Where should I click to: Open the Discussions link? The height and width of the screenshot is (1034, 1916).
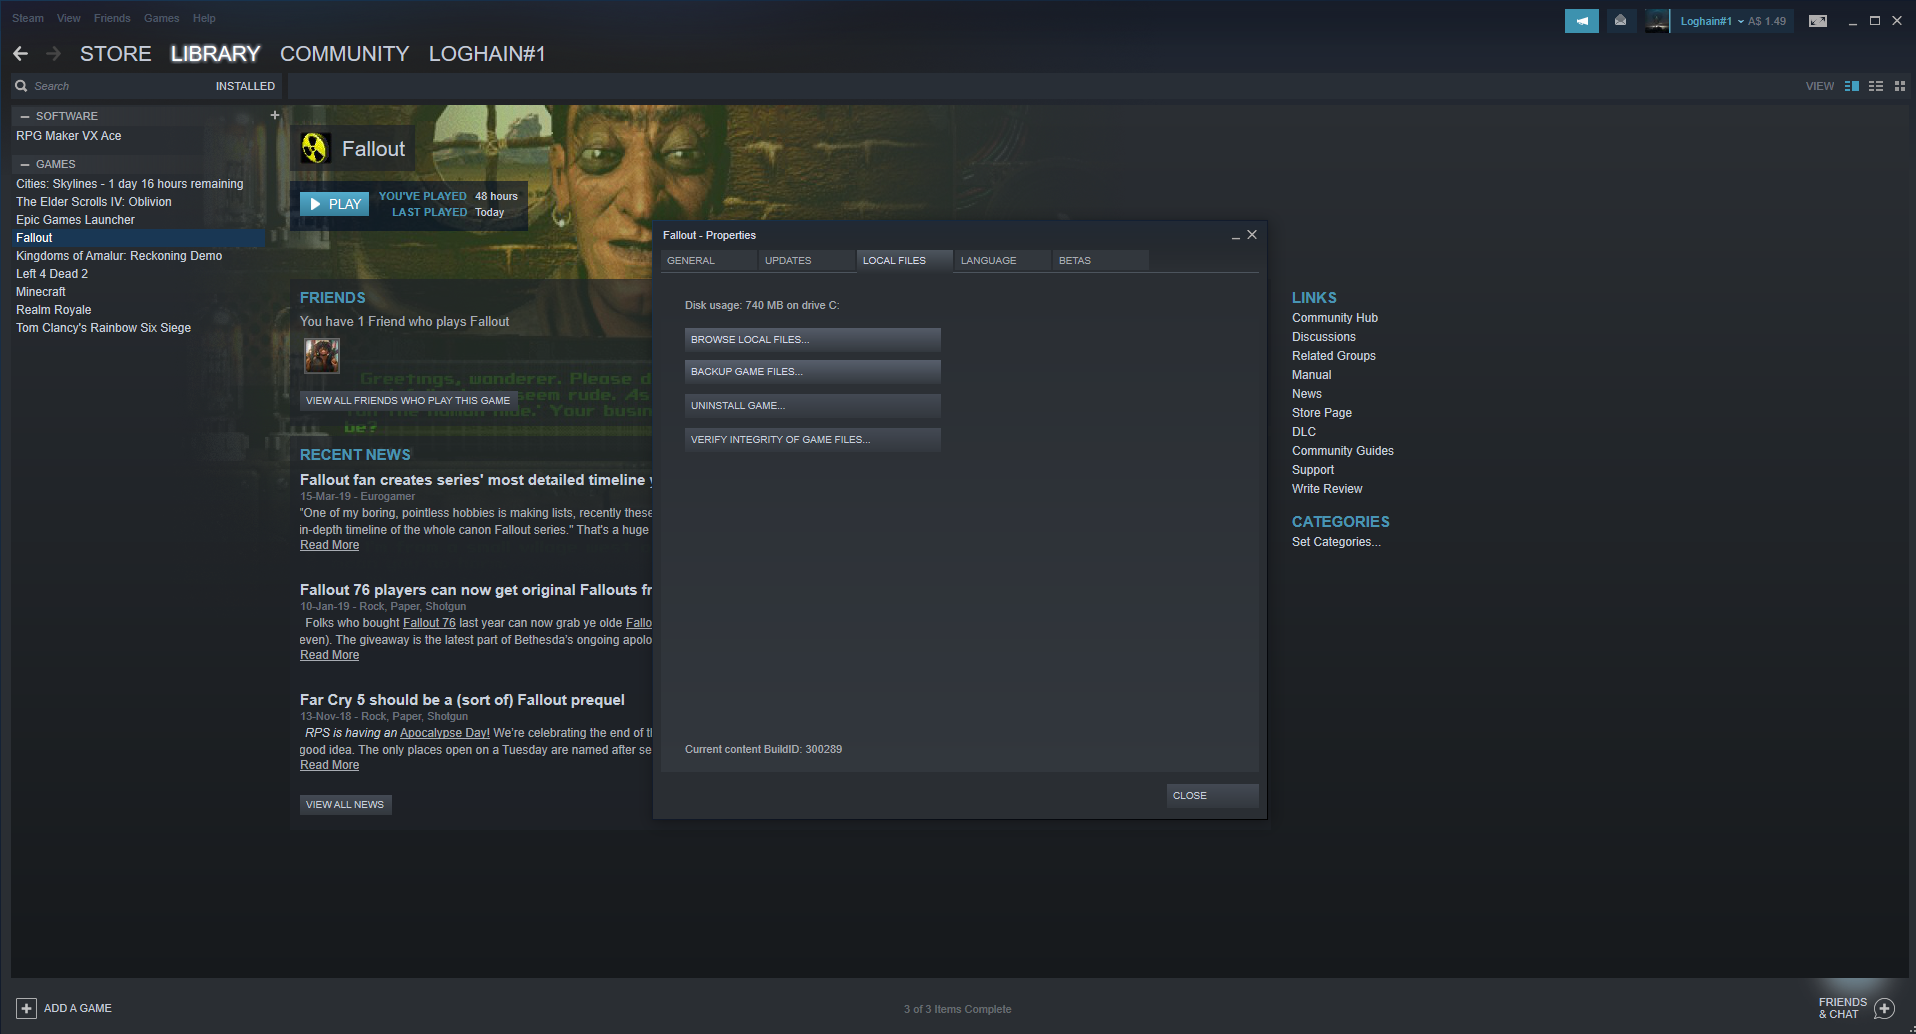coord(1324,337)
